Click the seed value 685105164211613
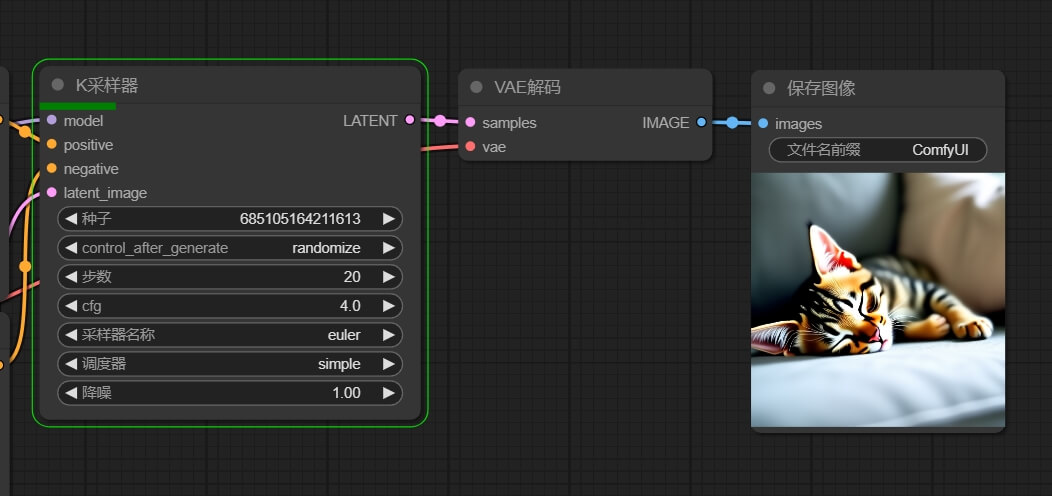 (x=300, y=219)
